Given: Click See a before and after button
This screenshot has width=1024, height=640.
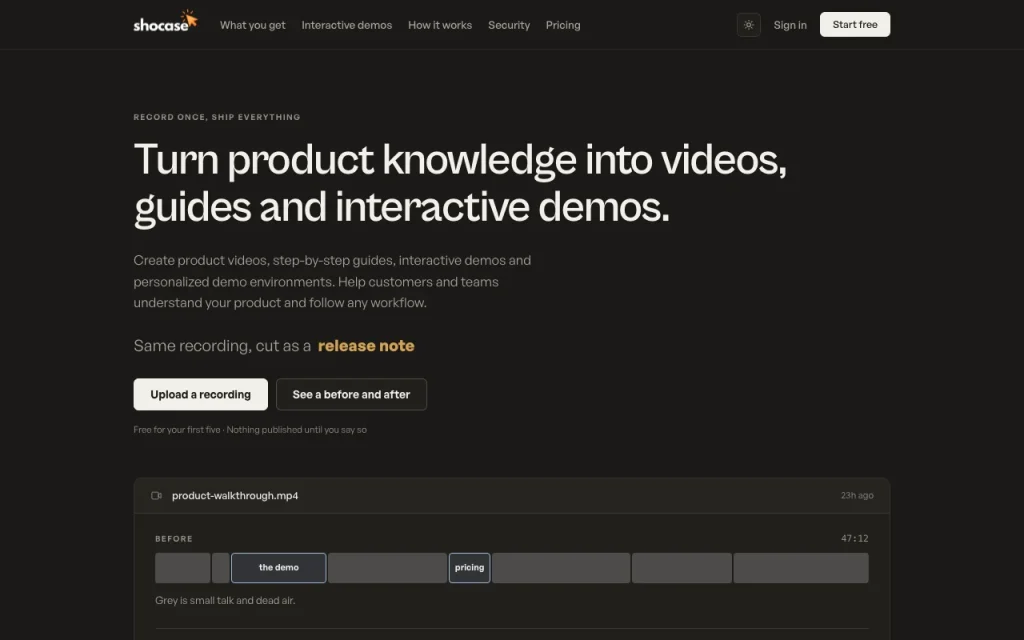Looking at the screenshot, I should point(351,394).
